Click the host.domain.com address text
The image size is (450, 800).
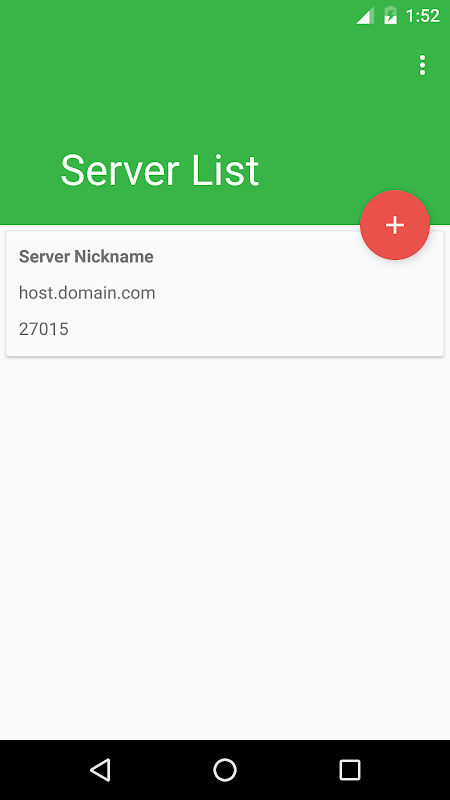pyautogui.click(x=87, y=293)
